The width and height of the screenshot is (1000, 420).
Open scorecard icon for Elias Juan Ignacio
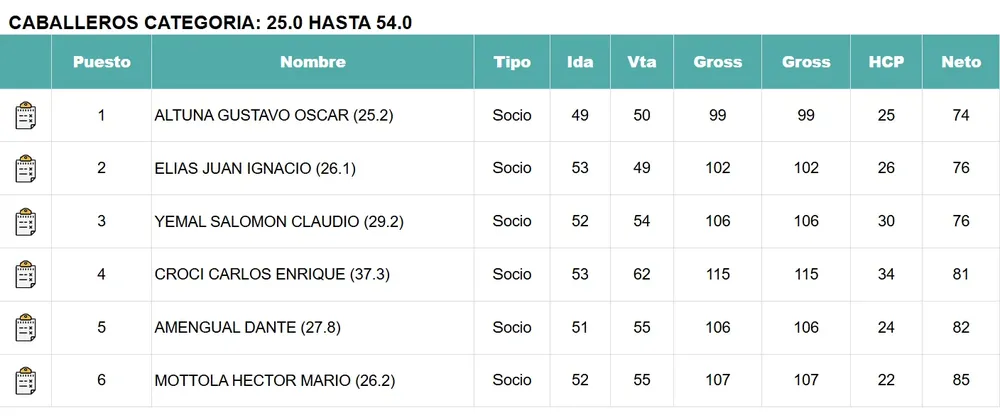[x=25, y=169]
